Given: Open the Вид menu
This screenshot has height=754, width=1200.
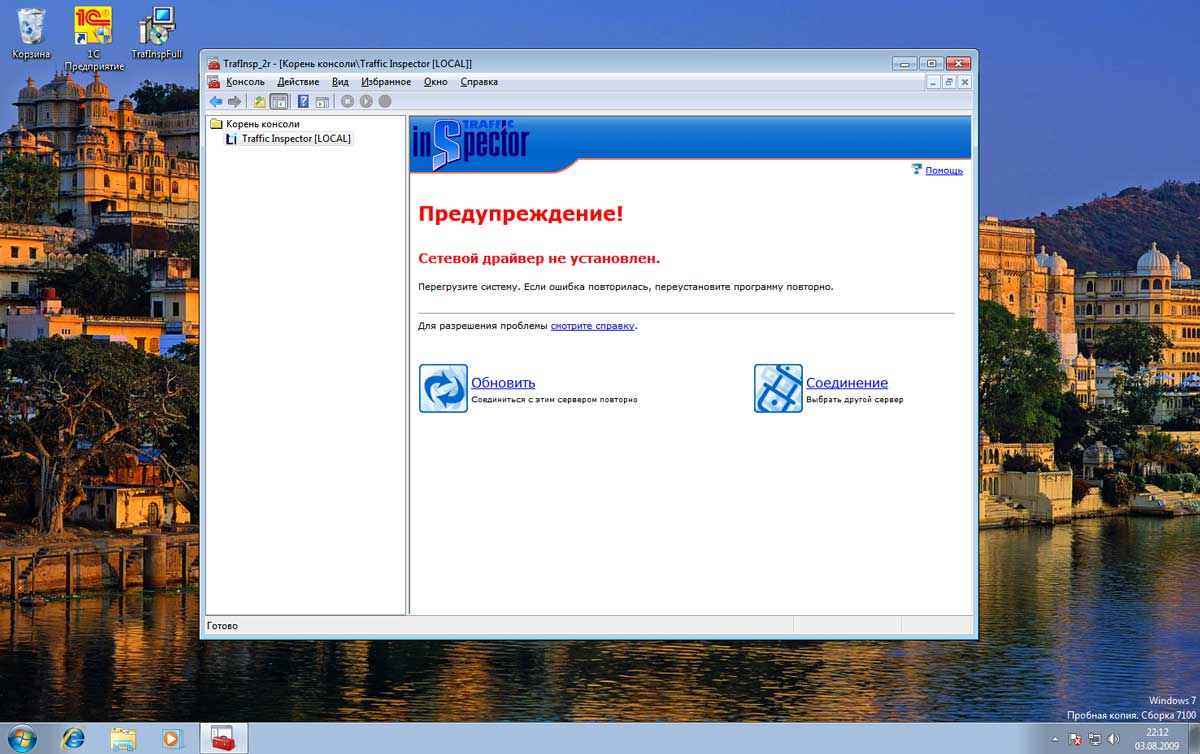Looking at the screenshot, I should coord(340,82).
